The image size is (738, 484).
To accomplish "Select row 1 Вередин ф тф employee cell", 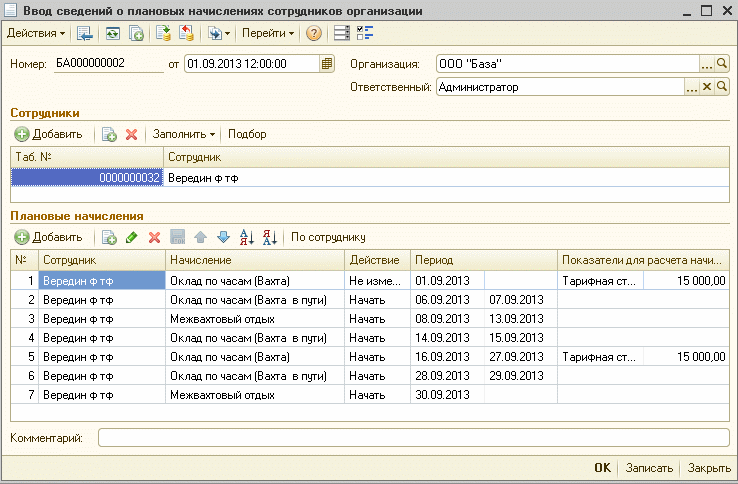I will tap(102, 281).
